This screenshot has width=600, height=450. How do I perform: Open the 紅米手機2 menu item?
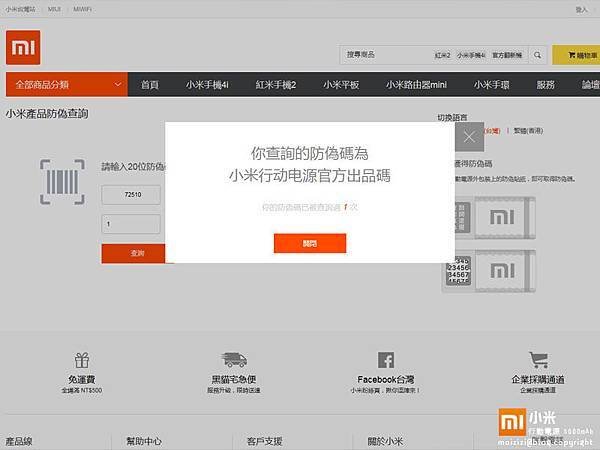pyautogui.click(x=276, y=85)
